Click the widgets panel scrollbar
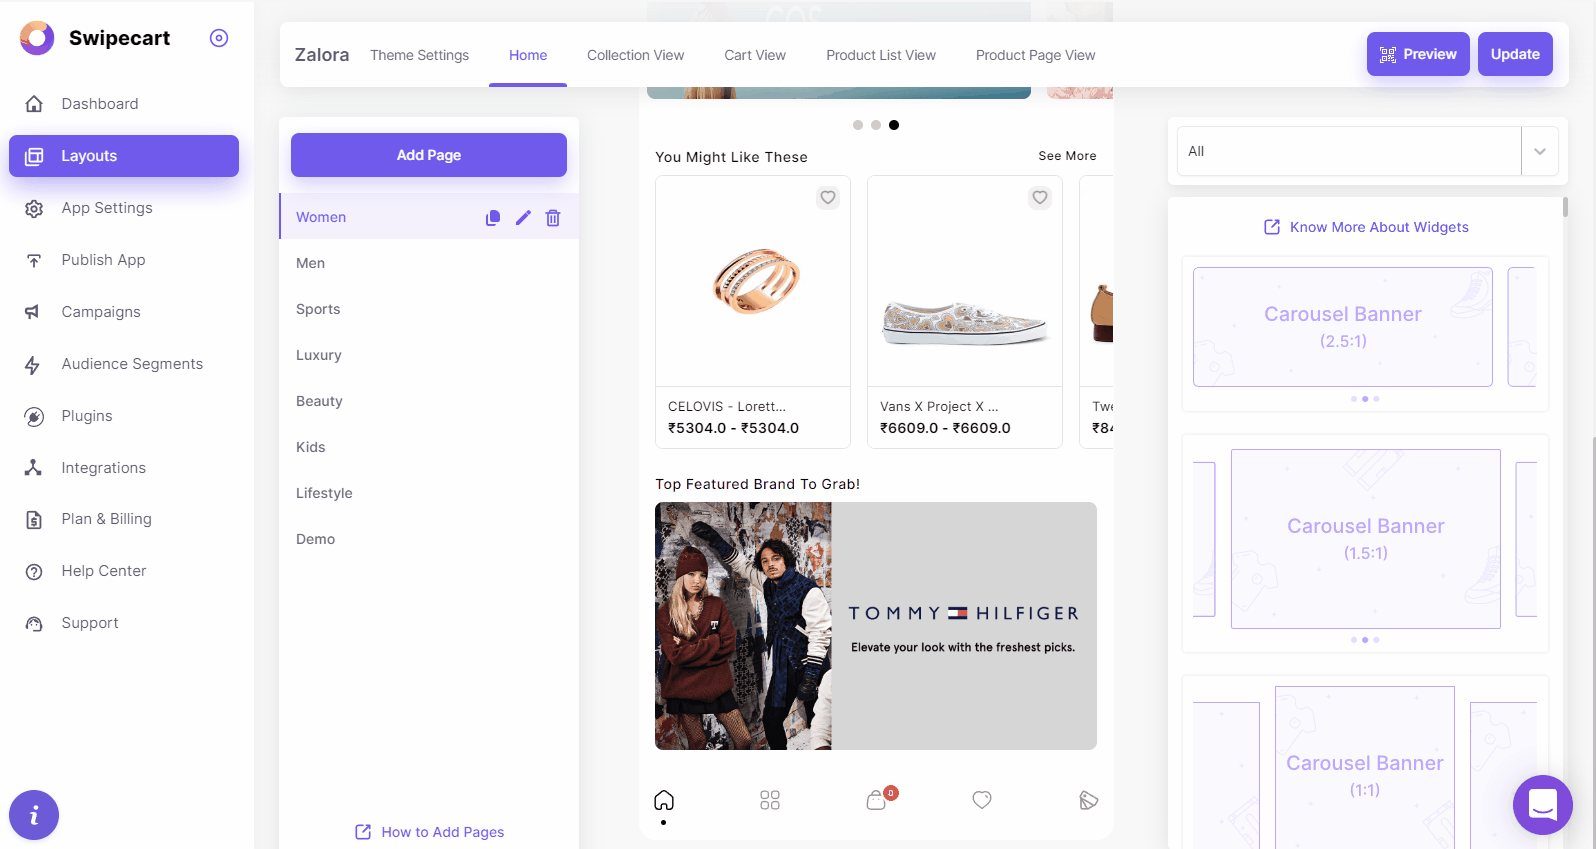Image resolution: width=1596 pixels, height=849 pixels. [x=1565, y=207]
